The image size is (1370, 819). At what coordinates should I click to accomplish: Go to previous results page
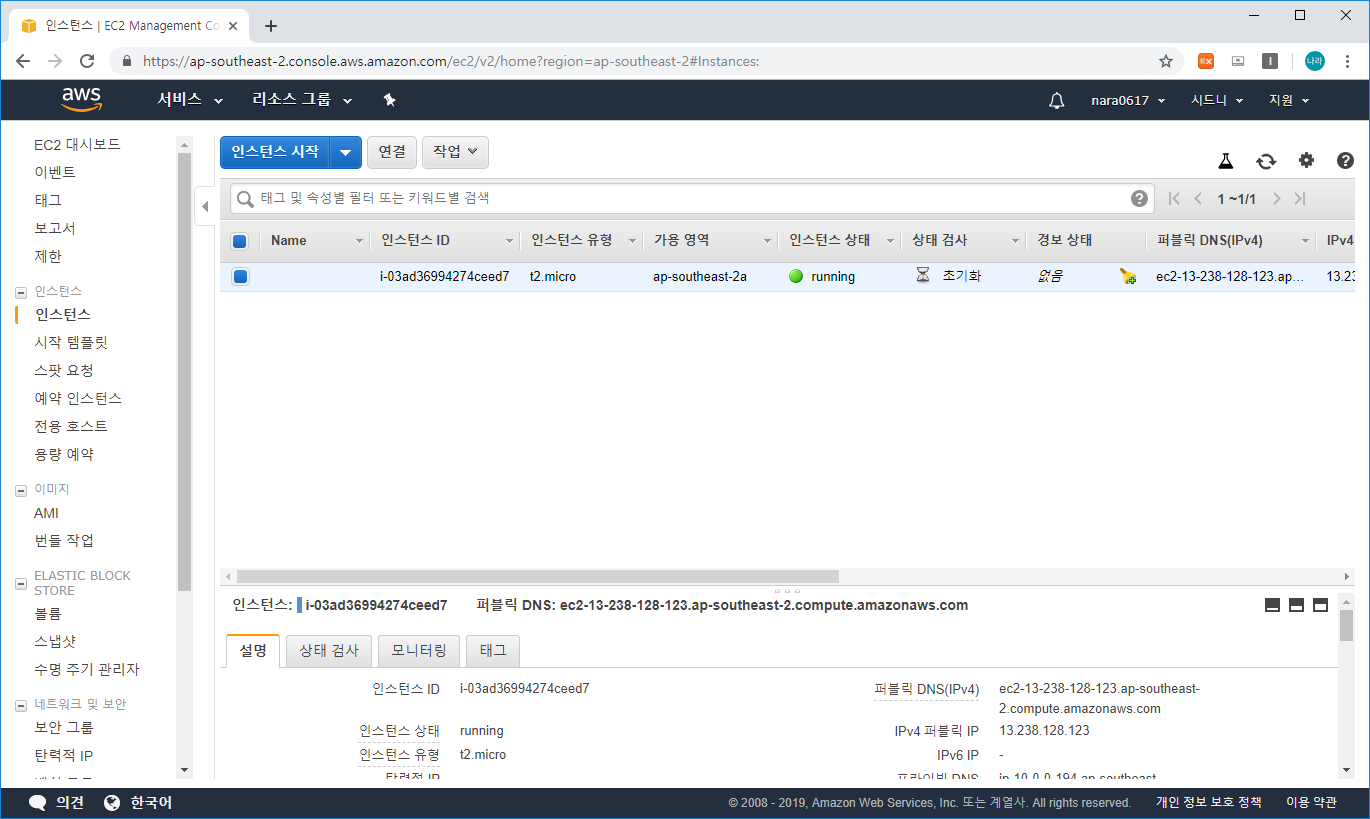(x=1198, y=198)
